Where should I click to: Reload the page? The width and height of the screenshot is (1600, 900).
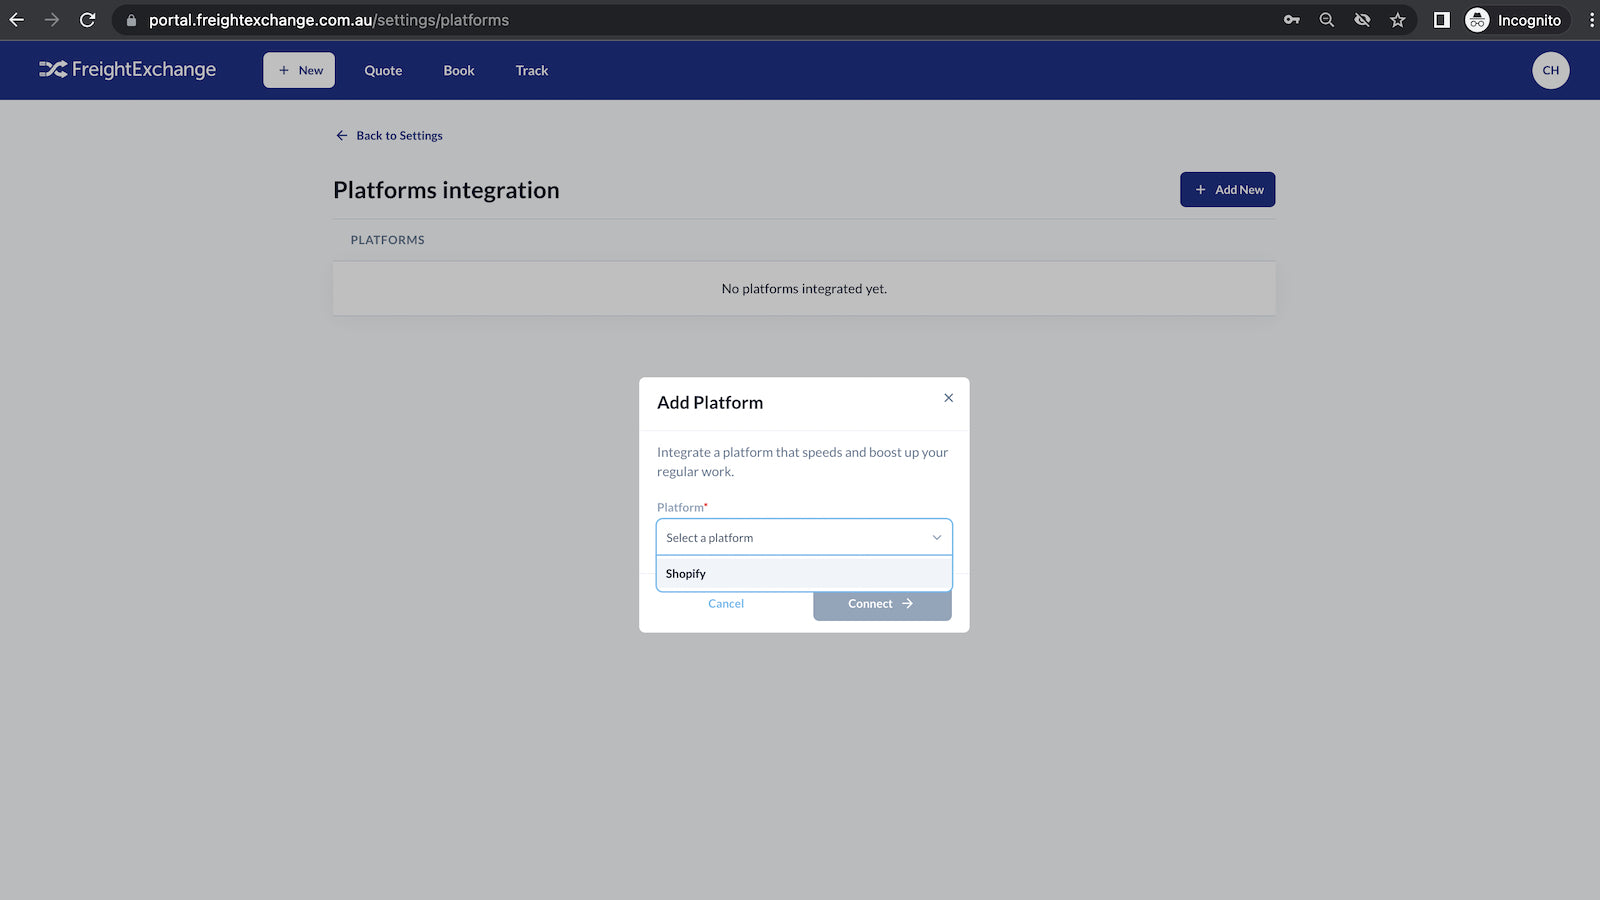(x=88, y=18)
